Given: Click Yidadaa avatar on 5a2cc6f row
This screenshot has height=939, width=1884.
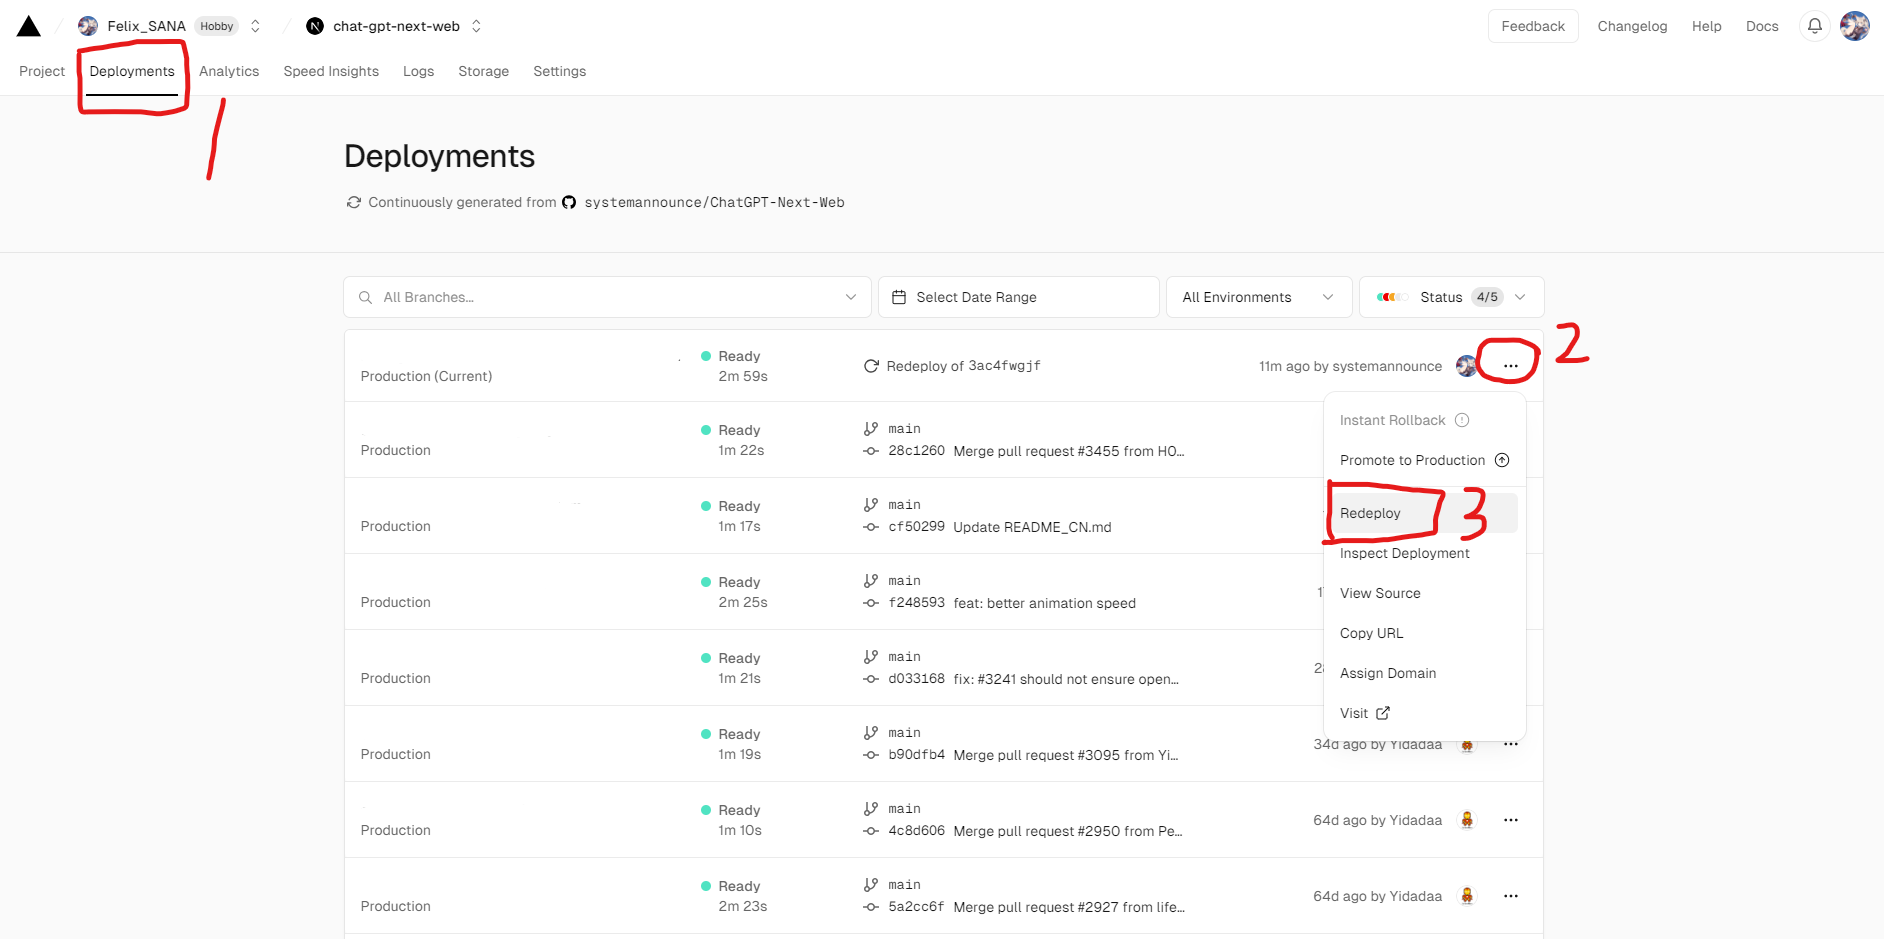Looking at the screenshot, I should pos(1467,896).
